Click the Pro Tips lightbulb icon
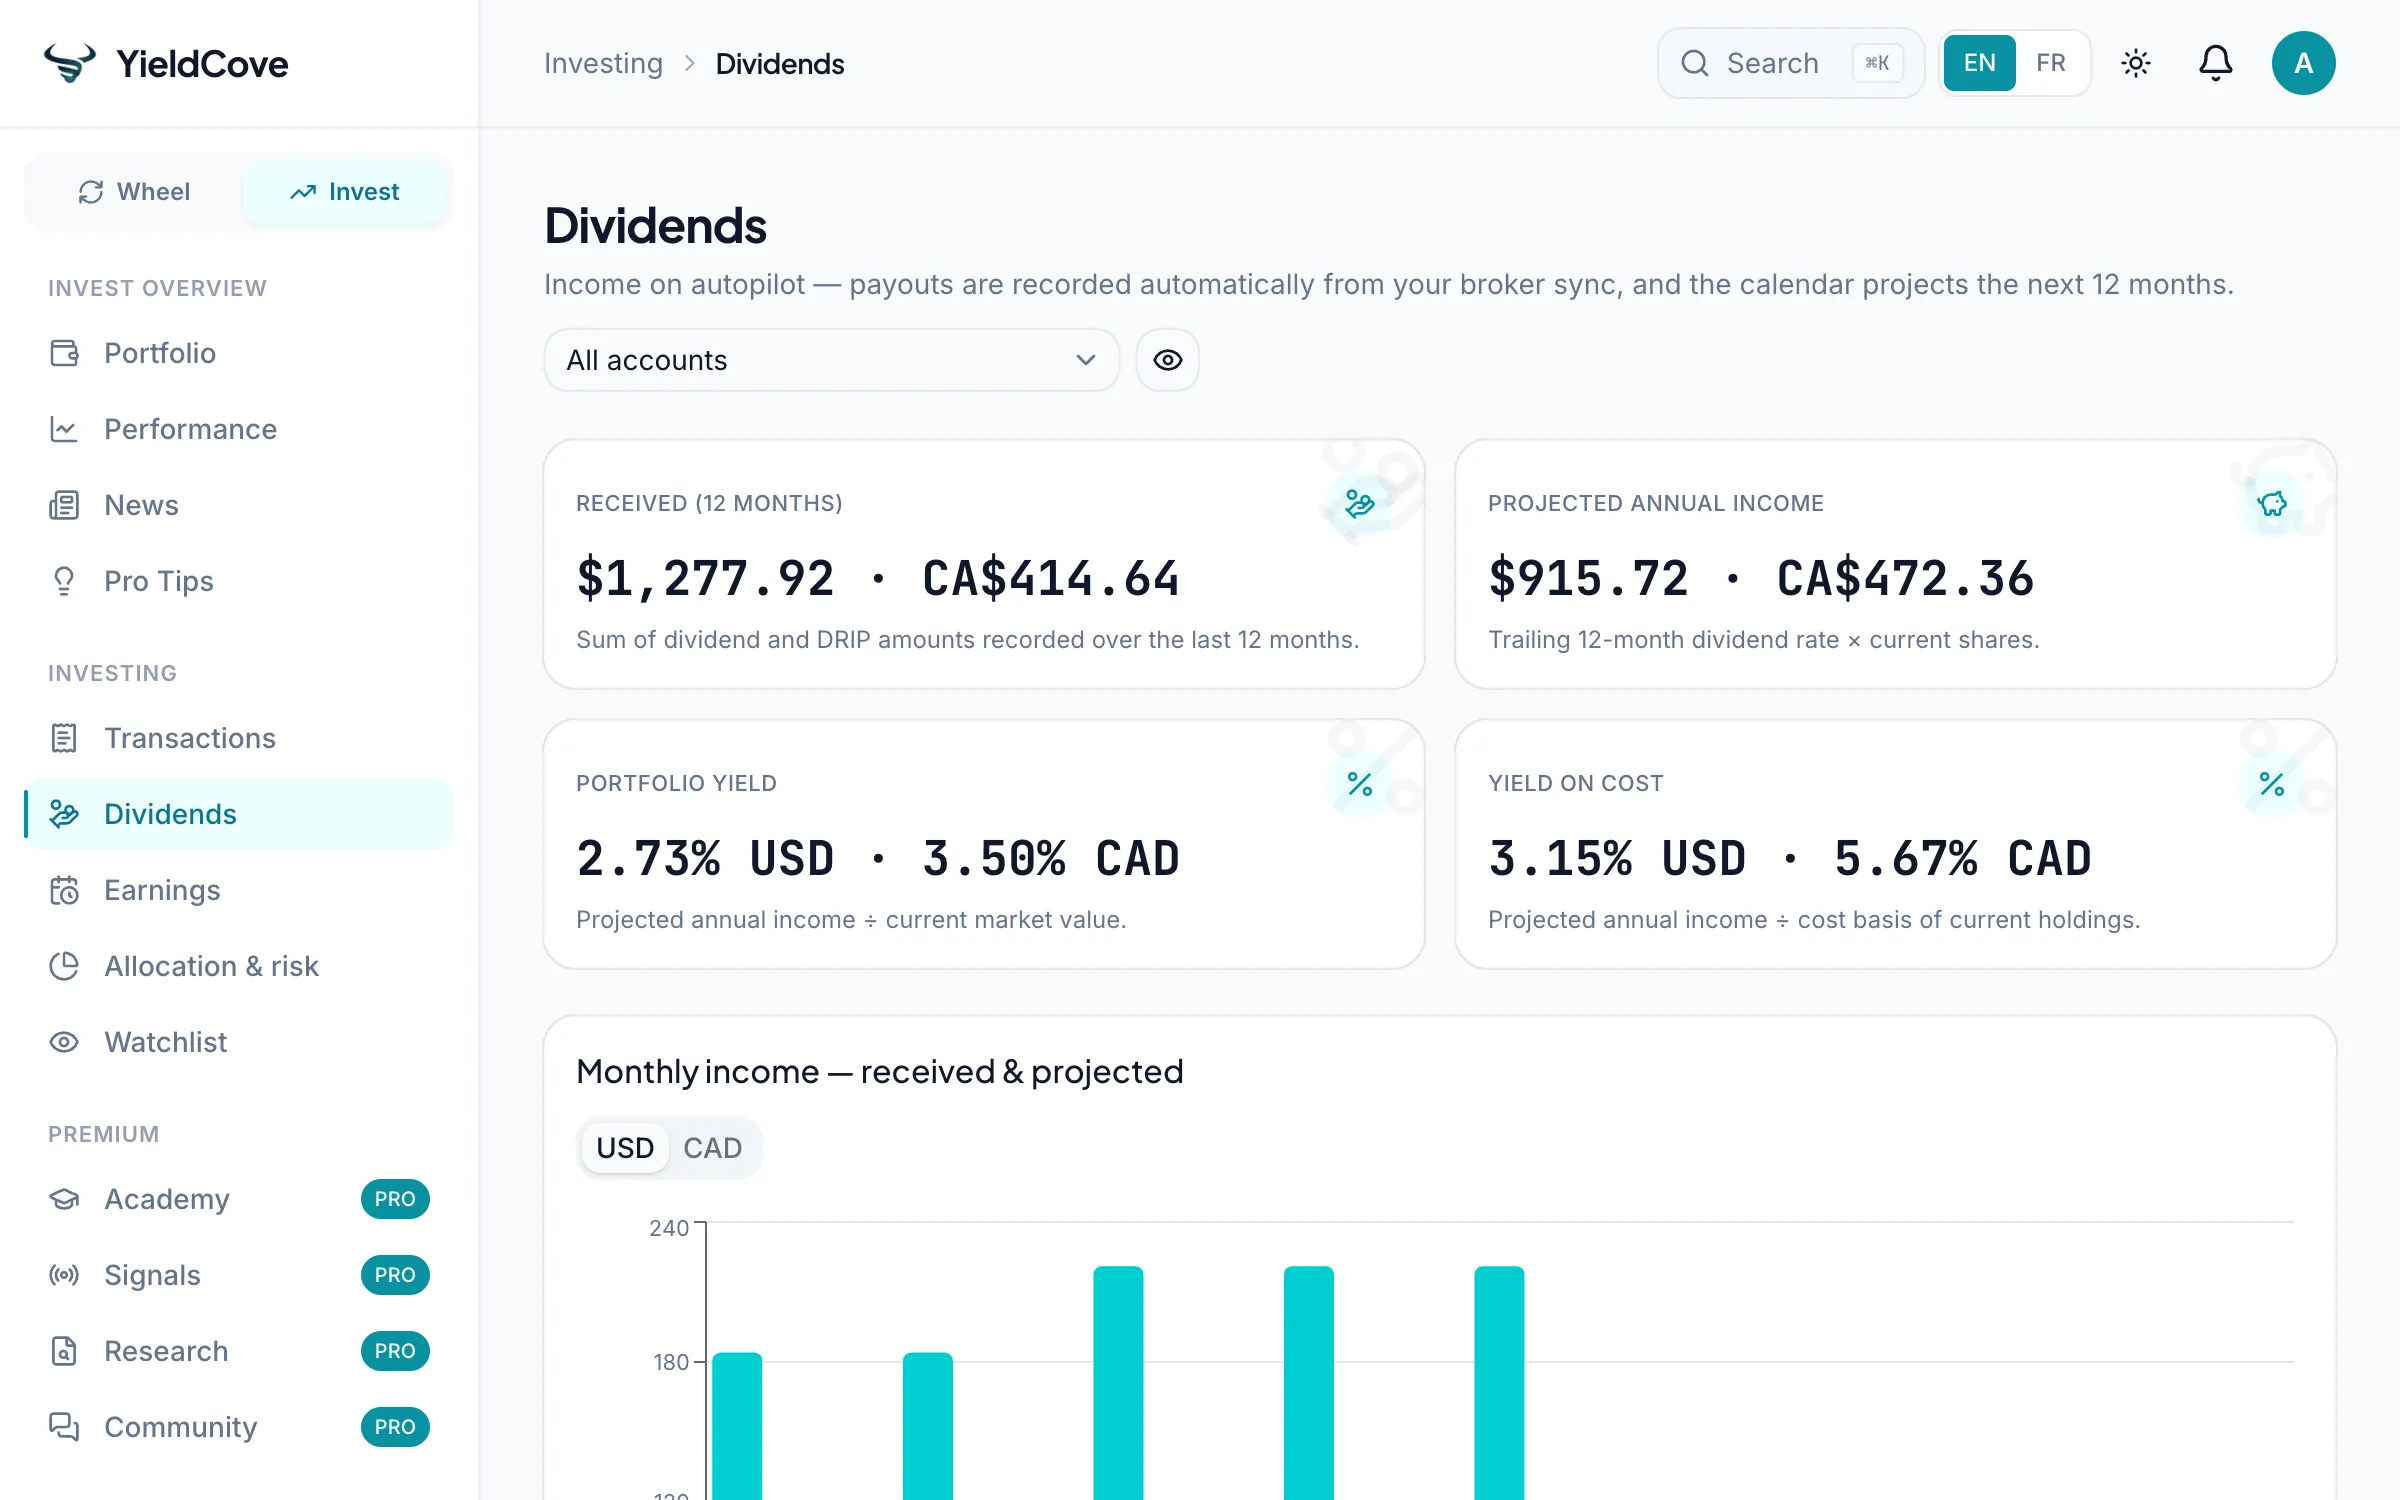Viewport: 2400px width, 1500px height. pos(64,581)
